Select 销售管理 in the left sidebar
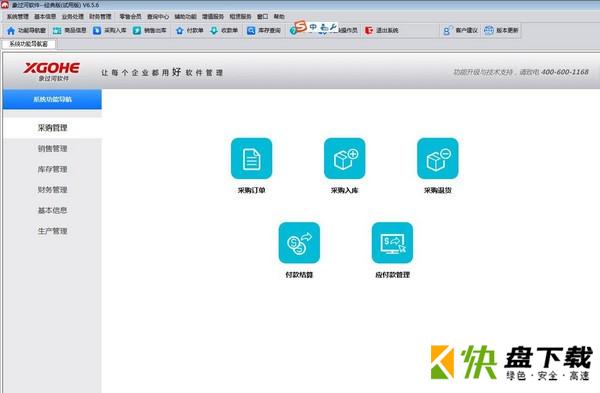This screenshot has width=600, height=393. point(52,148)
